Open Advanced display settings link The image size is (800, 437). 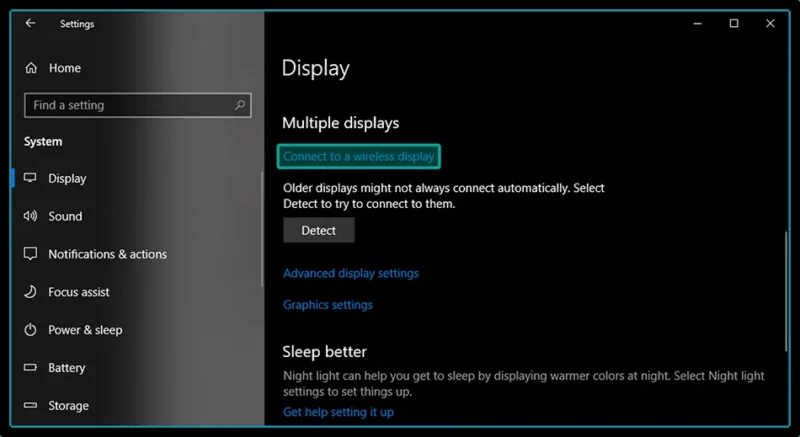pyautogui.click(x=351, y=273)
